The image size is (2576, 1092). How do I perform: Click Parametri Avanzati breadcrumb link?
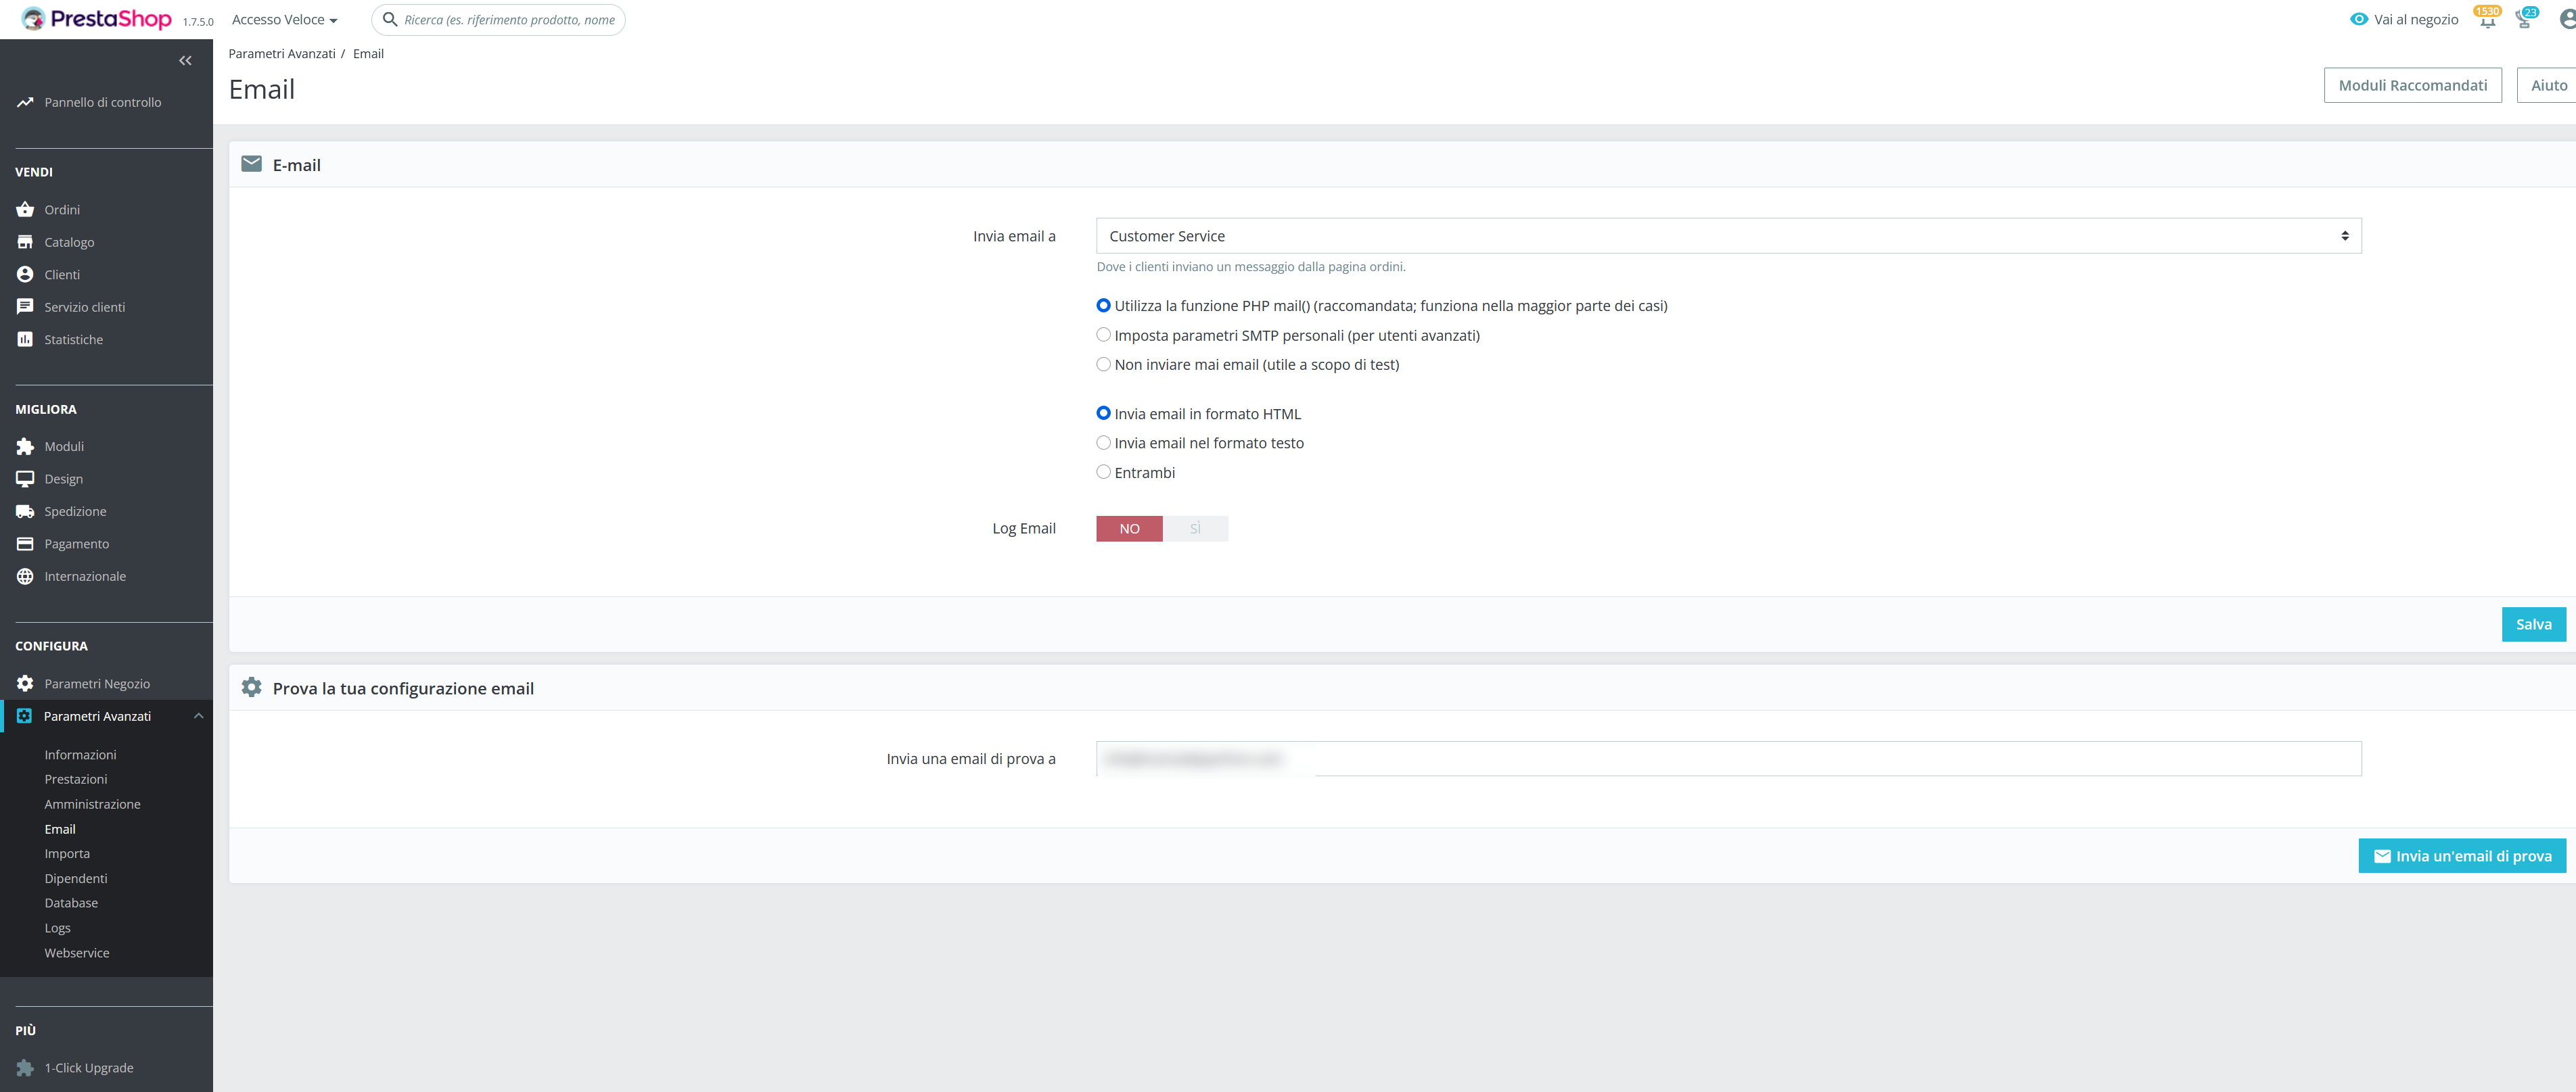(x=282, y=54)
